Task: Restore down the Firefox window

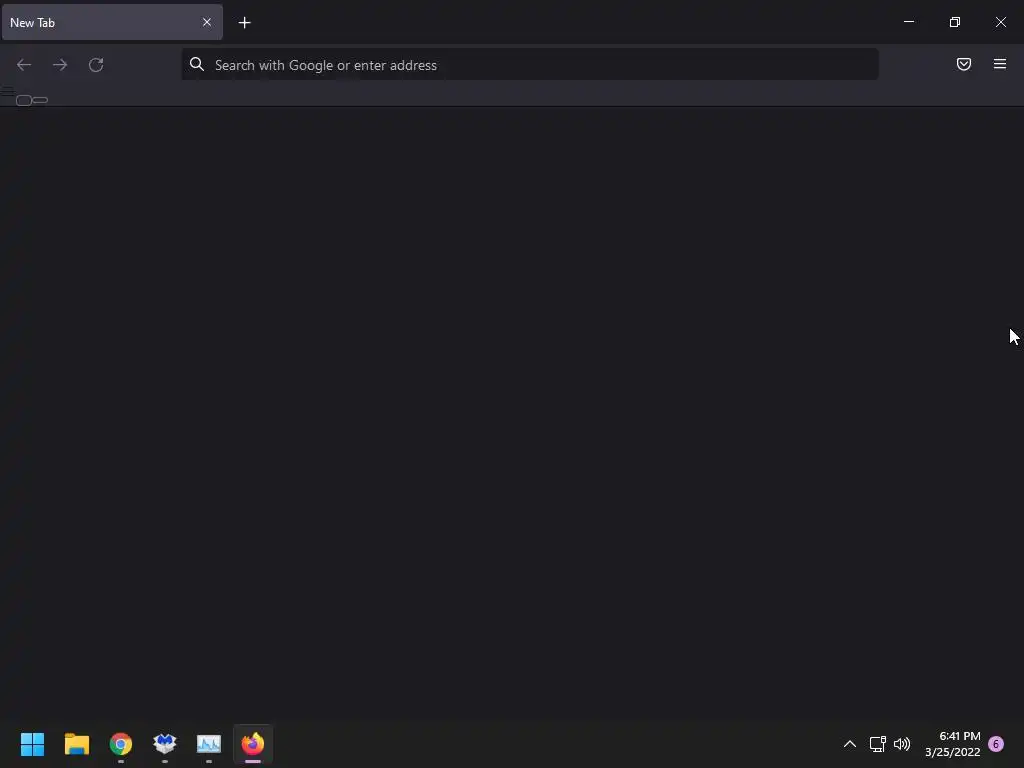Action: [x=955, y=22]
